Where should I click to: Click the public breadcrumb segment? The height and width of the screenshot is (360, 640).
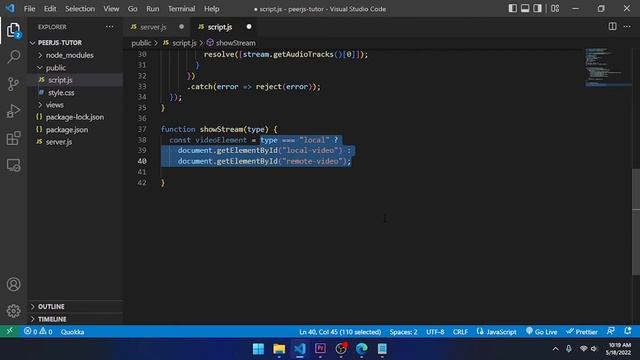coord(141,43)
